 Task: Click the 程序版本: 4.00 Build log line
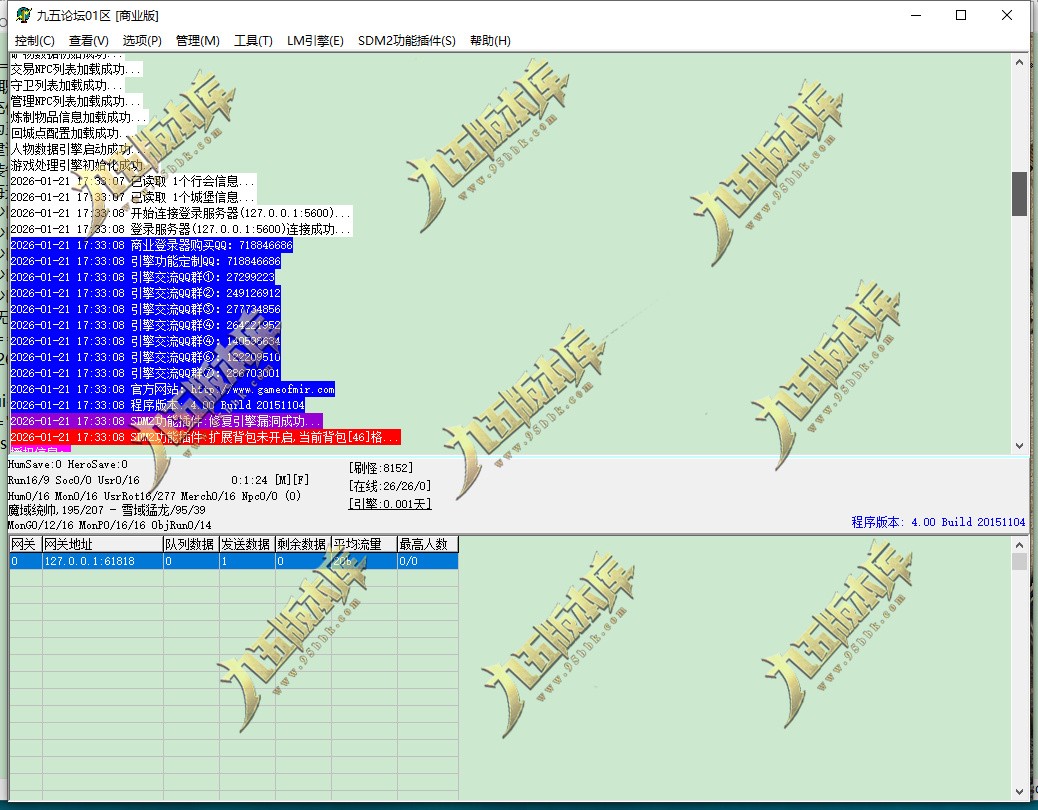pos(158,405)
